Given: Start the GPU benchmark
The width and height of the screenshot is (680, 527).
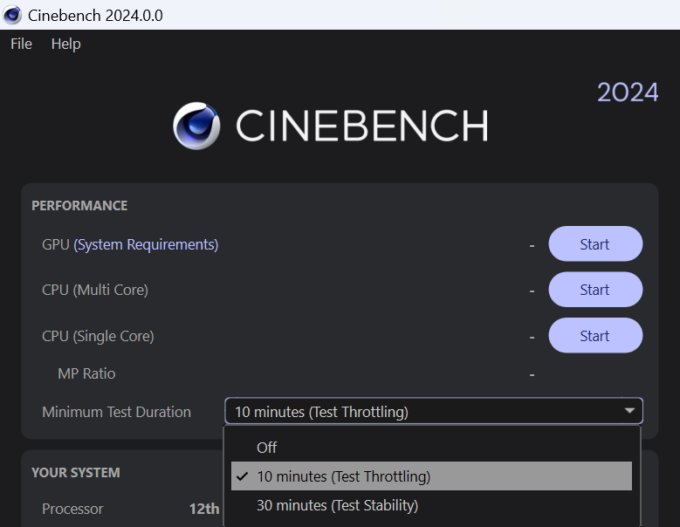Looking at the screenshot, I should tap(595, 244).
